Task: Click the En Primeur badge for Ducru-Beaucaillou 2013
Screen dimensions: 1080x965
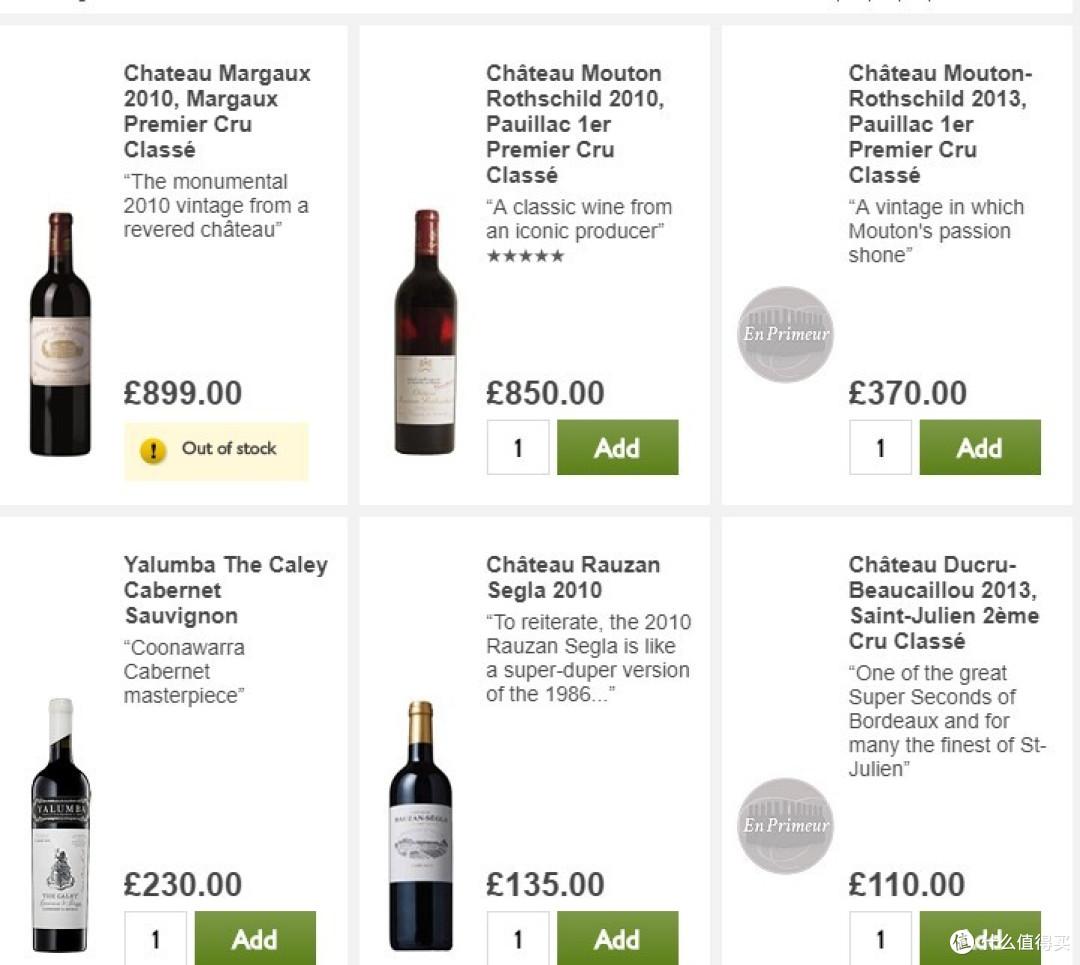Action: pyautogui.click(x=785, y=826)
